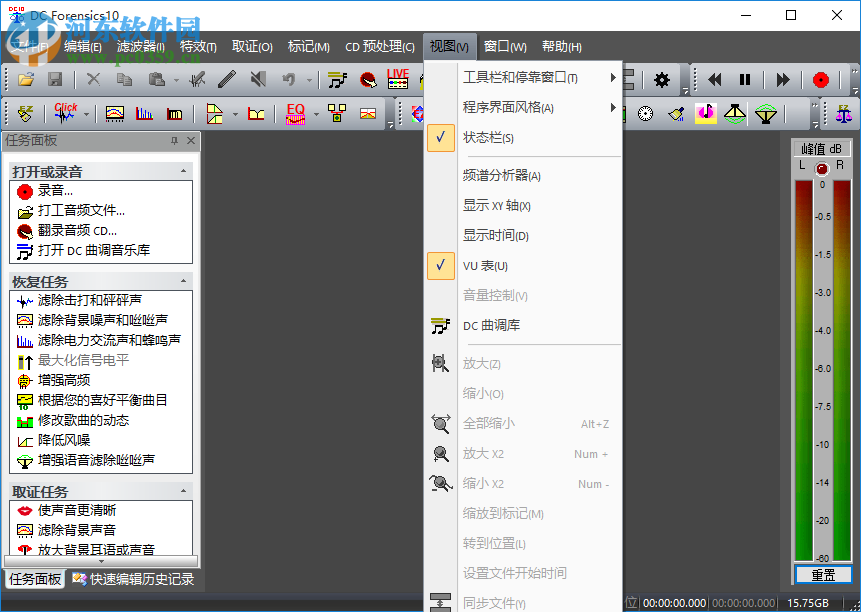Pin the 任务面板 panel

[x=174, y=141]
